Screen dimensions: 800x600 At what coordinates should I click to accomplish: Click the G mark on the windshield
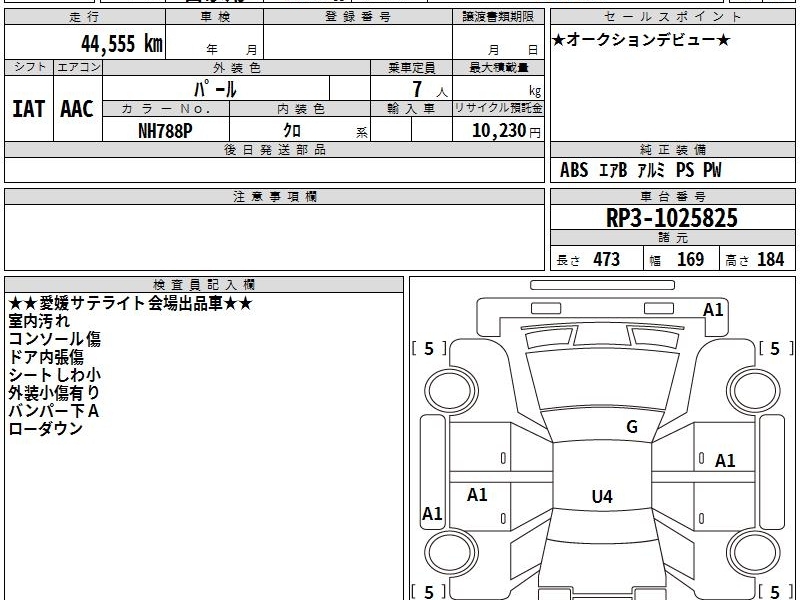632,427
